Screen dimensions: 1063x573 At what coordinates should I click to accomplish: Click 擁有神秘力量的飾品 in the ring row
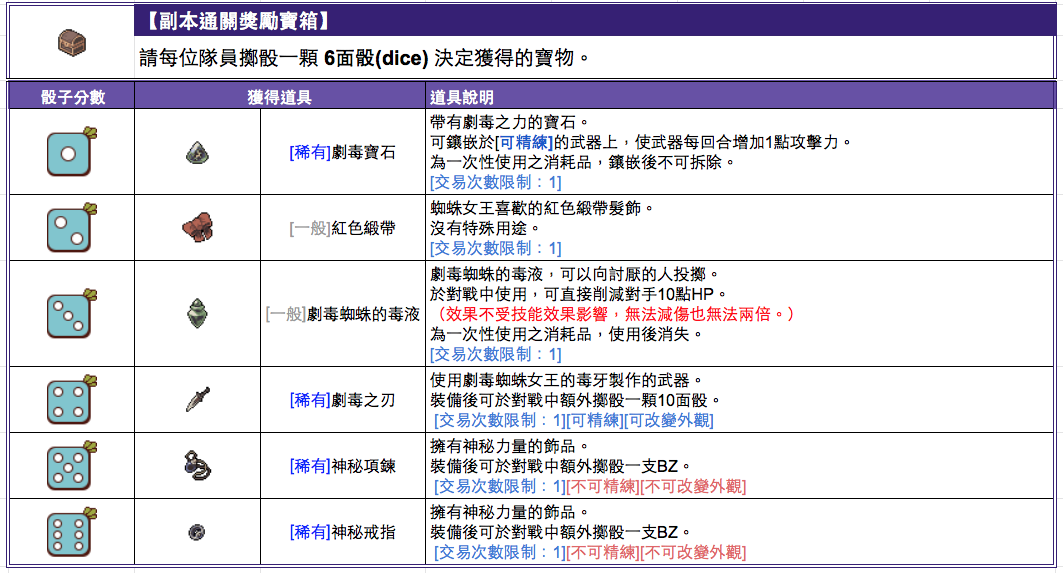tap(510, 512)
